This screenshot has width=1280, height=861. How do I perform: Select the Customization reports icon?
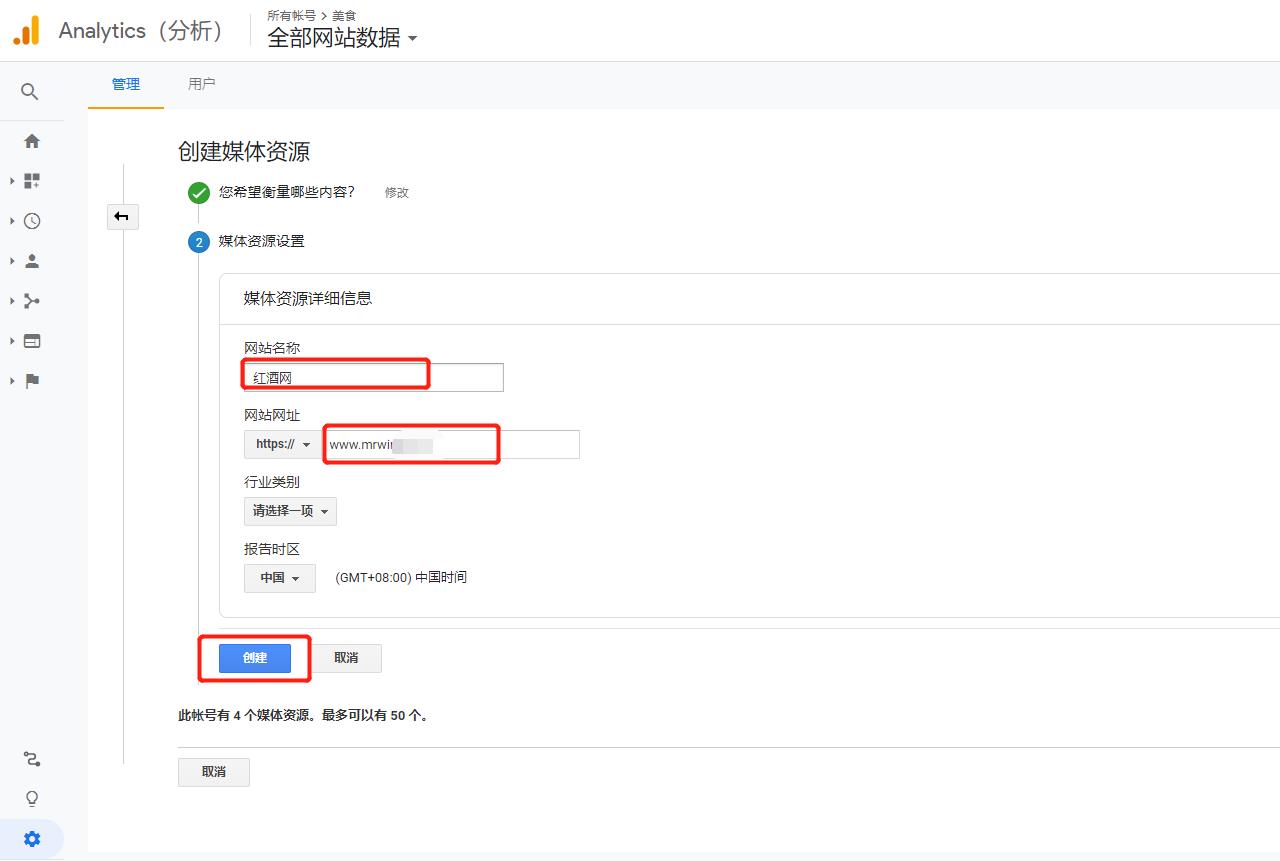click(x=31, y=180)
